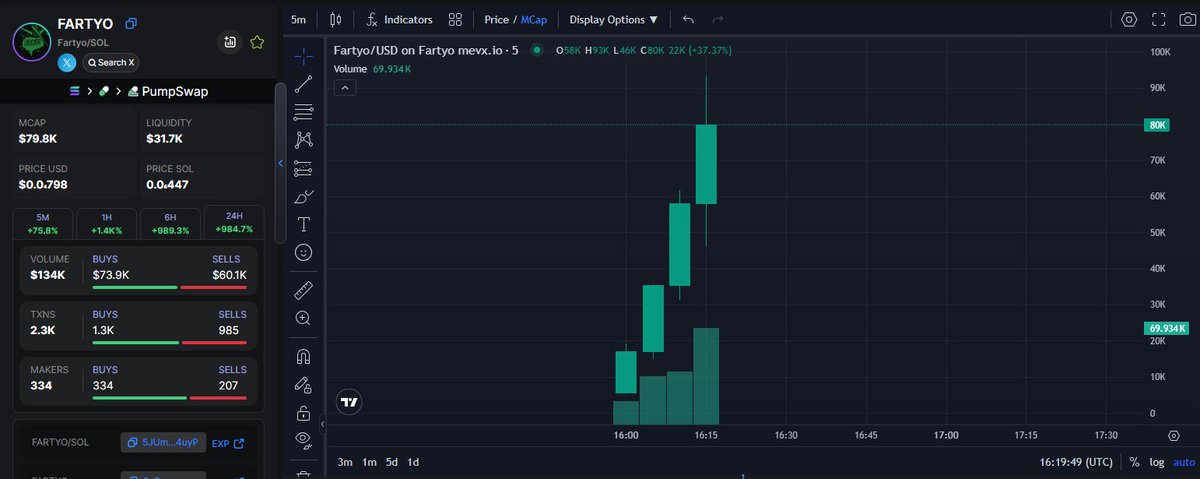Add FARTYO to favorites with star
The width and height of the screenshot is (1200, 479).
[257, 42]
